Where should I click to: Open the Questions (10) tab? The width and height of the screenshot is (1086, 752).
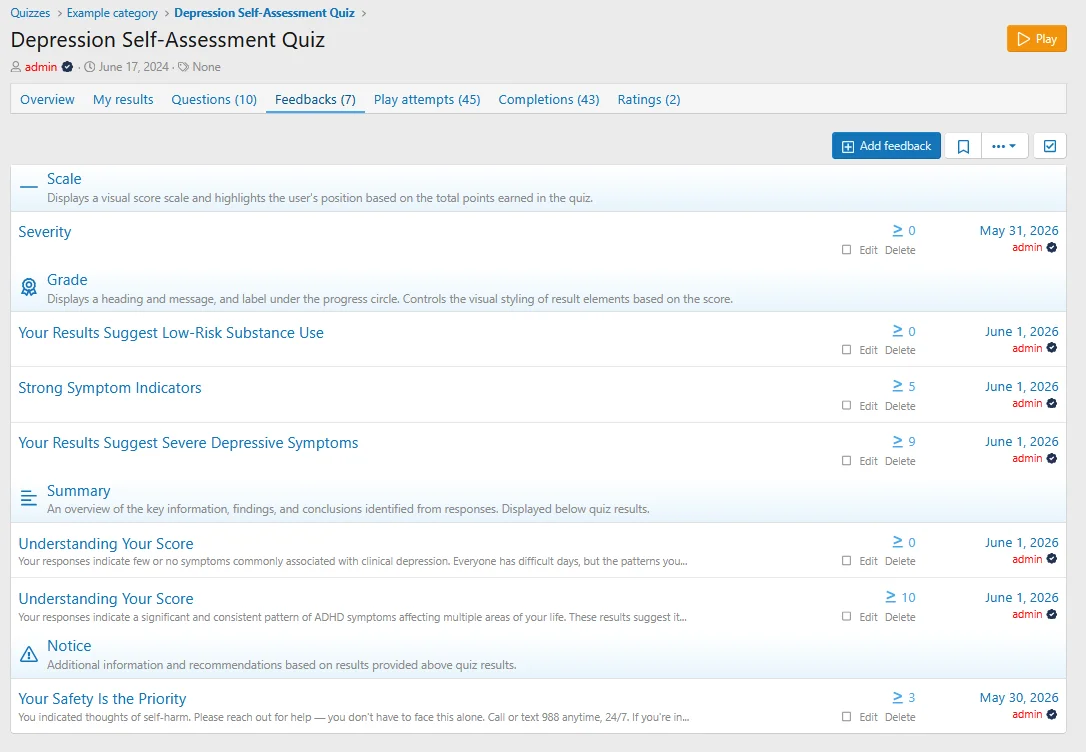coord(214,100)
